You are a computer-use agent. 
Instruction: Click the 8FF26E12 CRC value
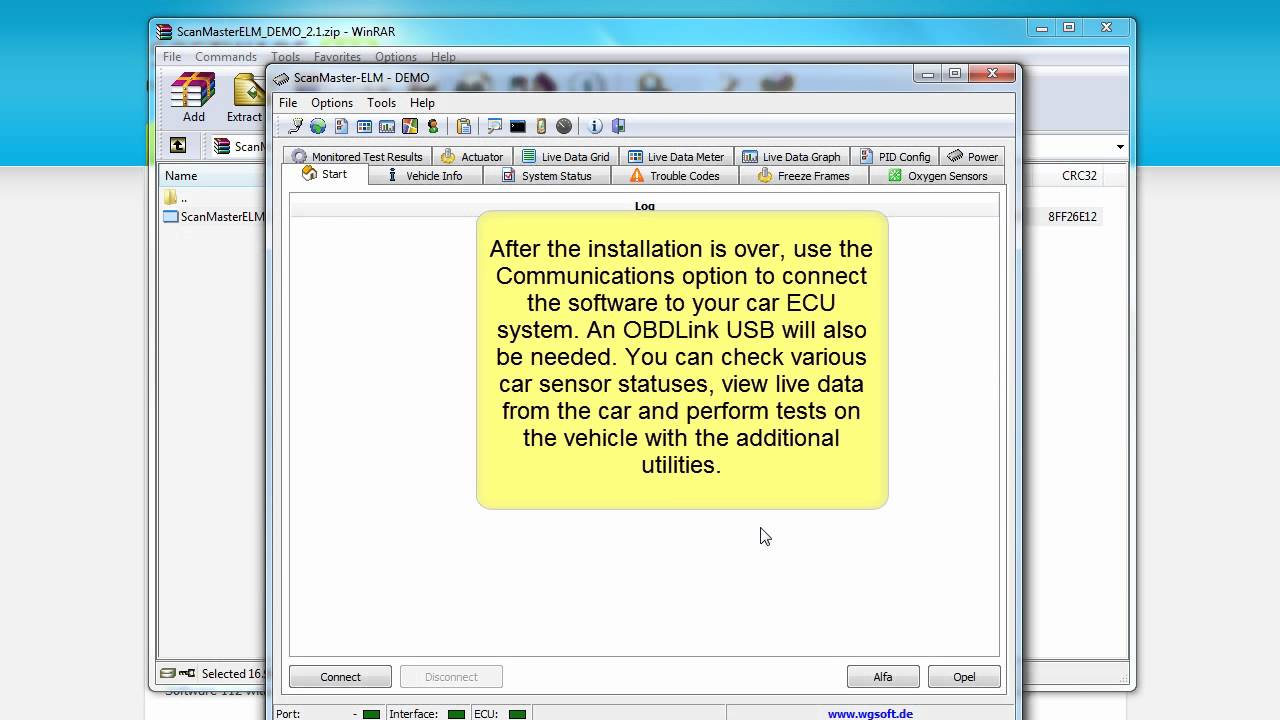coord(1072,217)
